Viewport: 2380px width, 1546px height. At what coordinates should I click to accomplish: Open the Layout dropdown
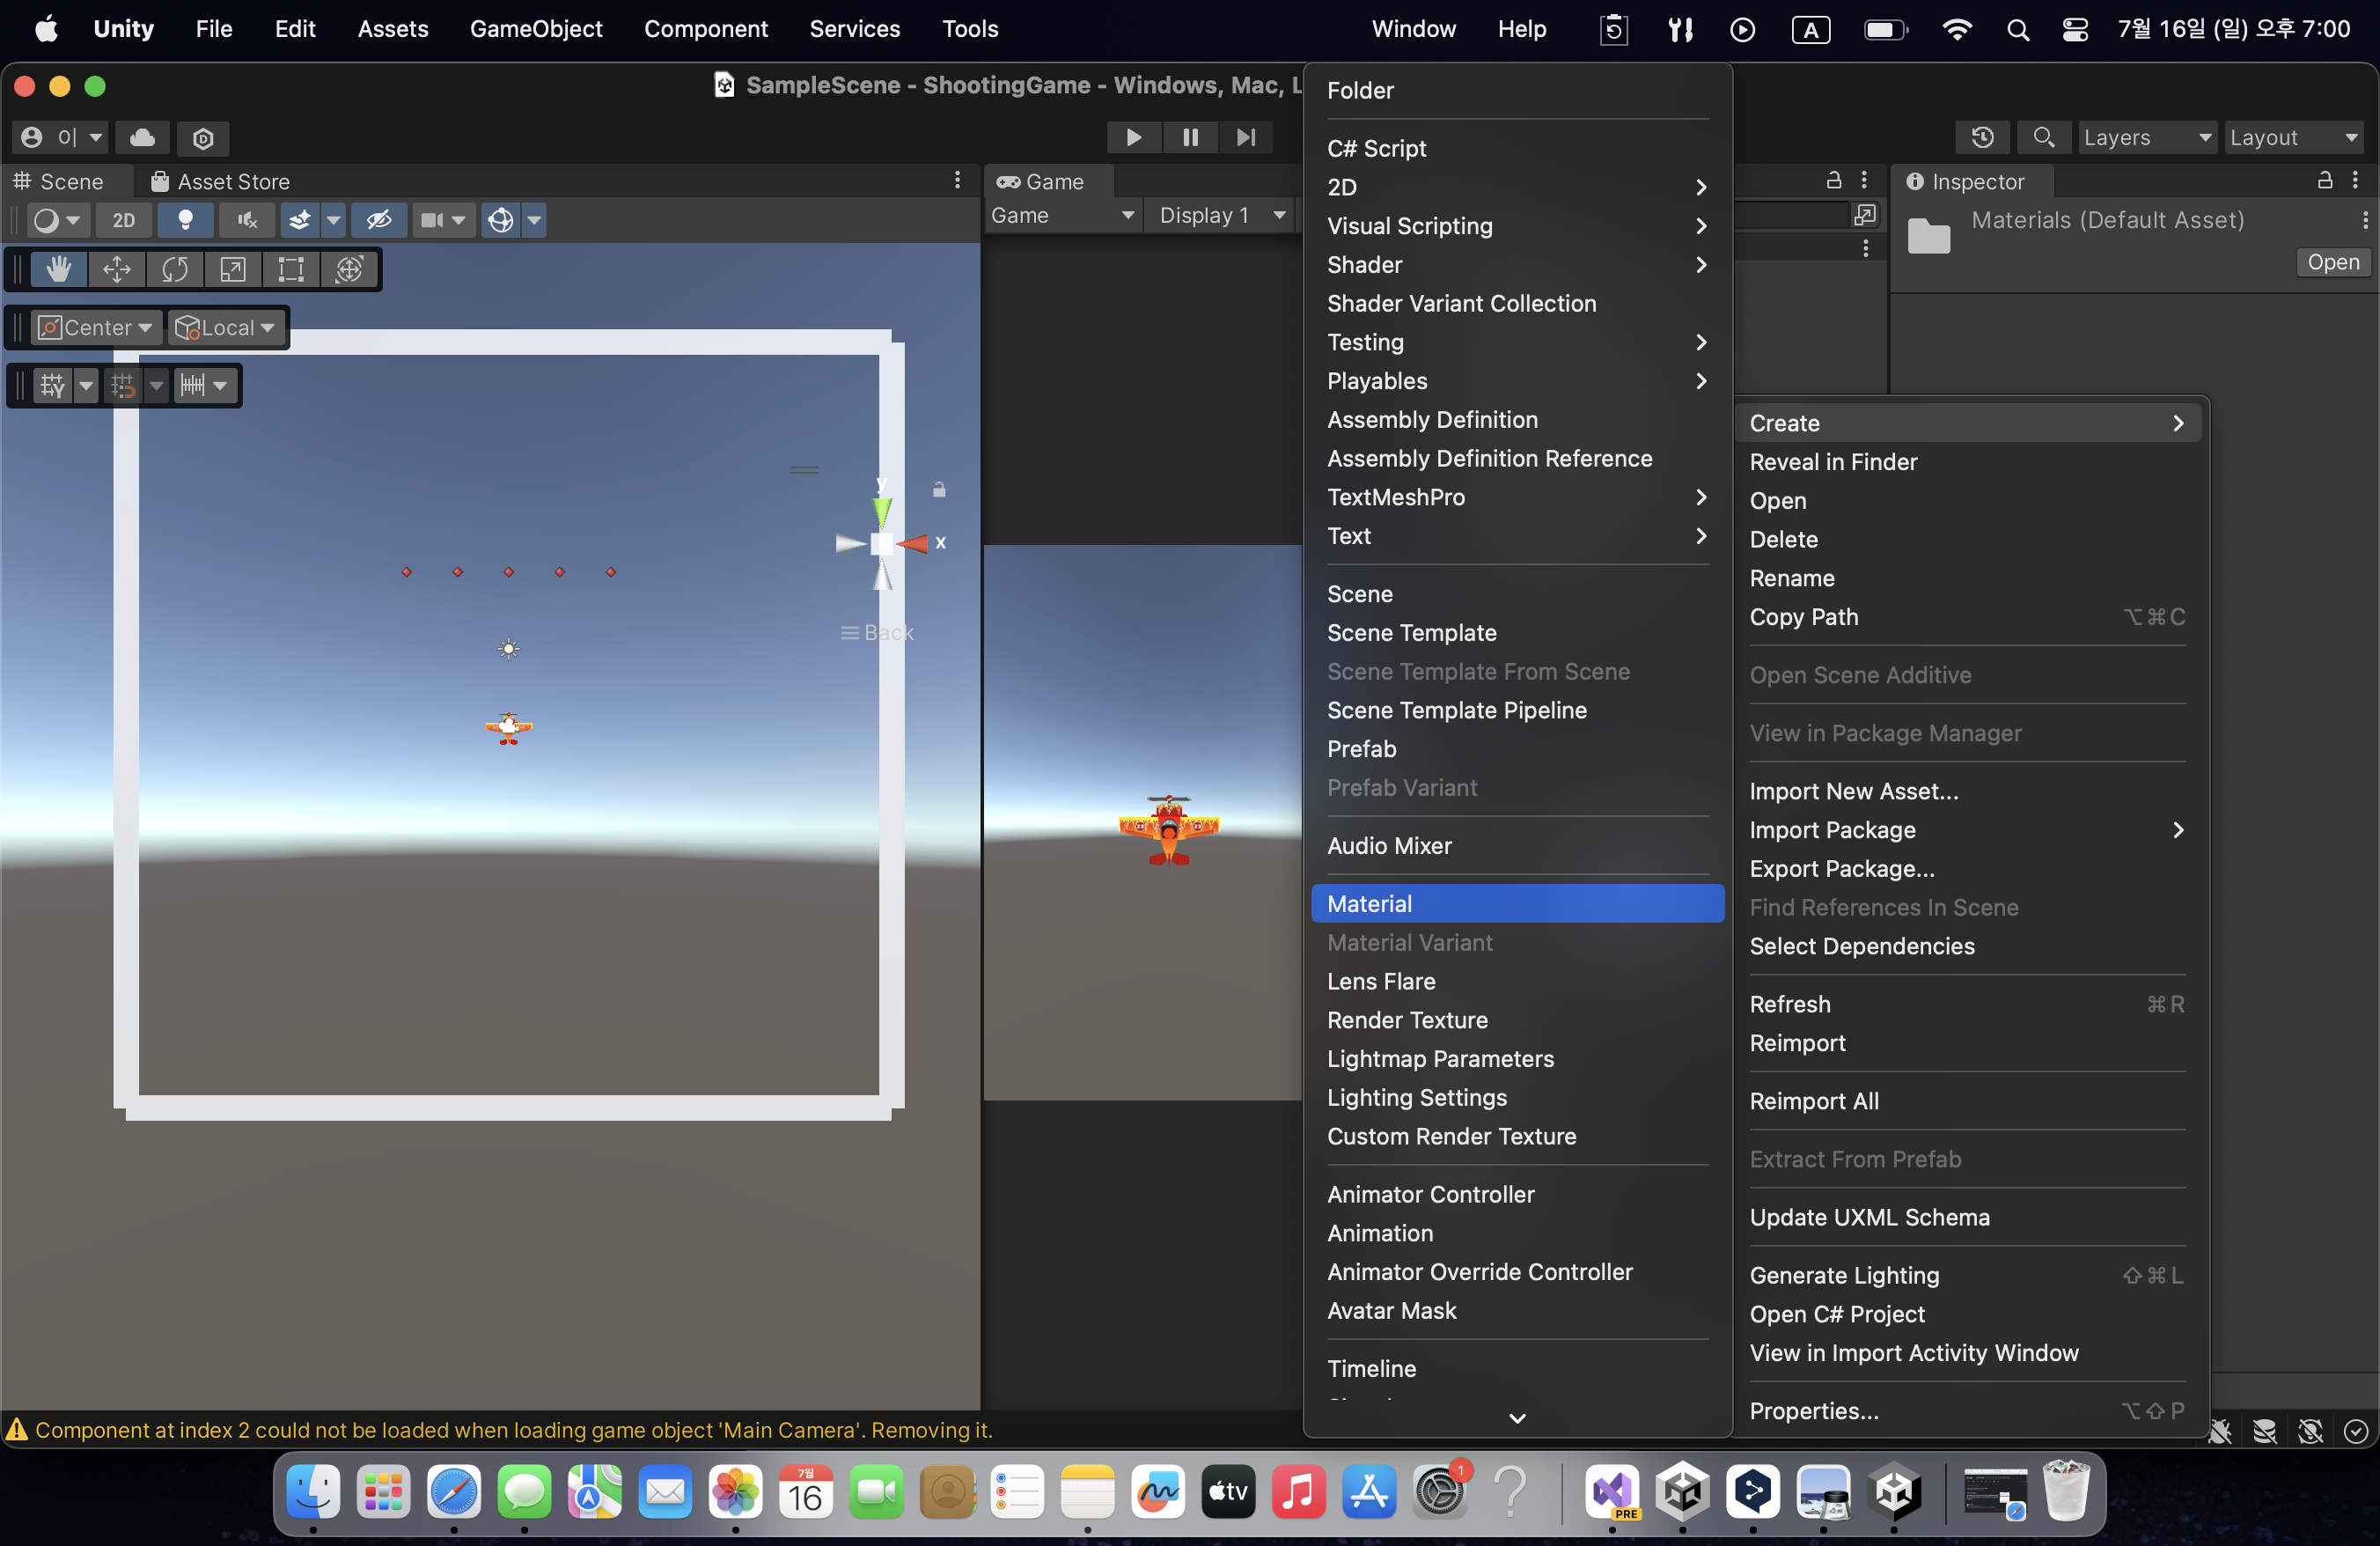coord(2292,138)
